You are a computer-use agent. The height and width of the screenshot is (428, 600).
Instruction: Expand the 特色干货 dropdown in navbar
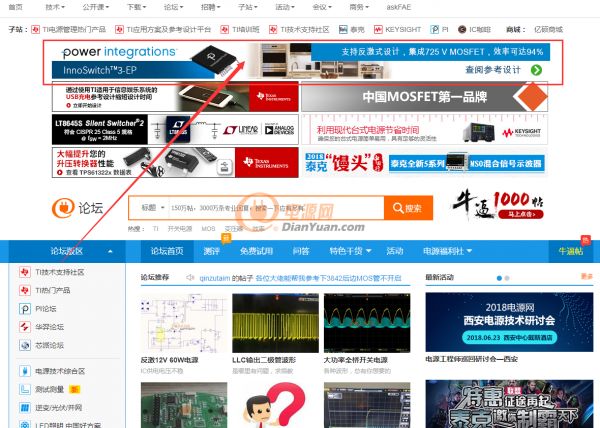click(x=349, y=251)
